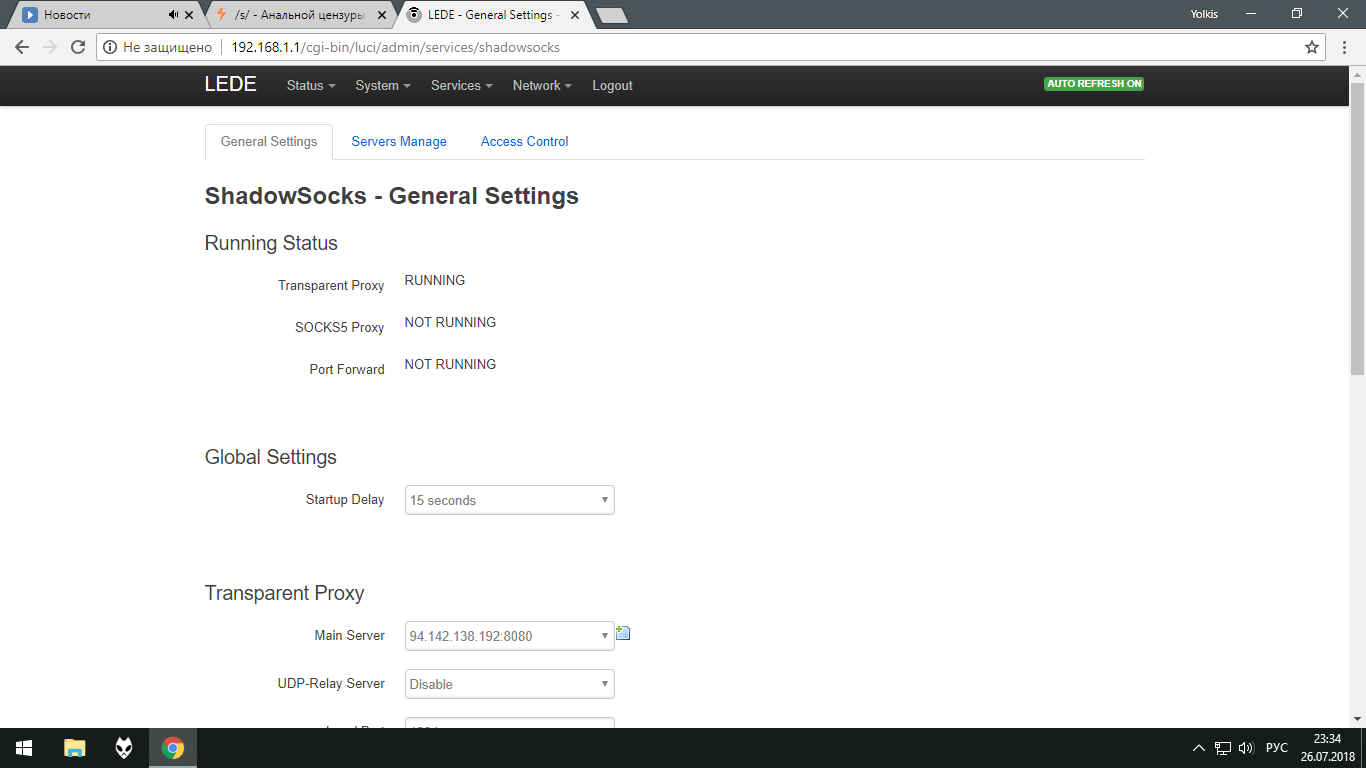Click the LEDE brand link
The width and height of the screenshot is (1366, 768).
231,85
